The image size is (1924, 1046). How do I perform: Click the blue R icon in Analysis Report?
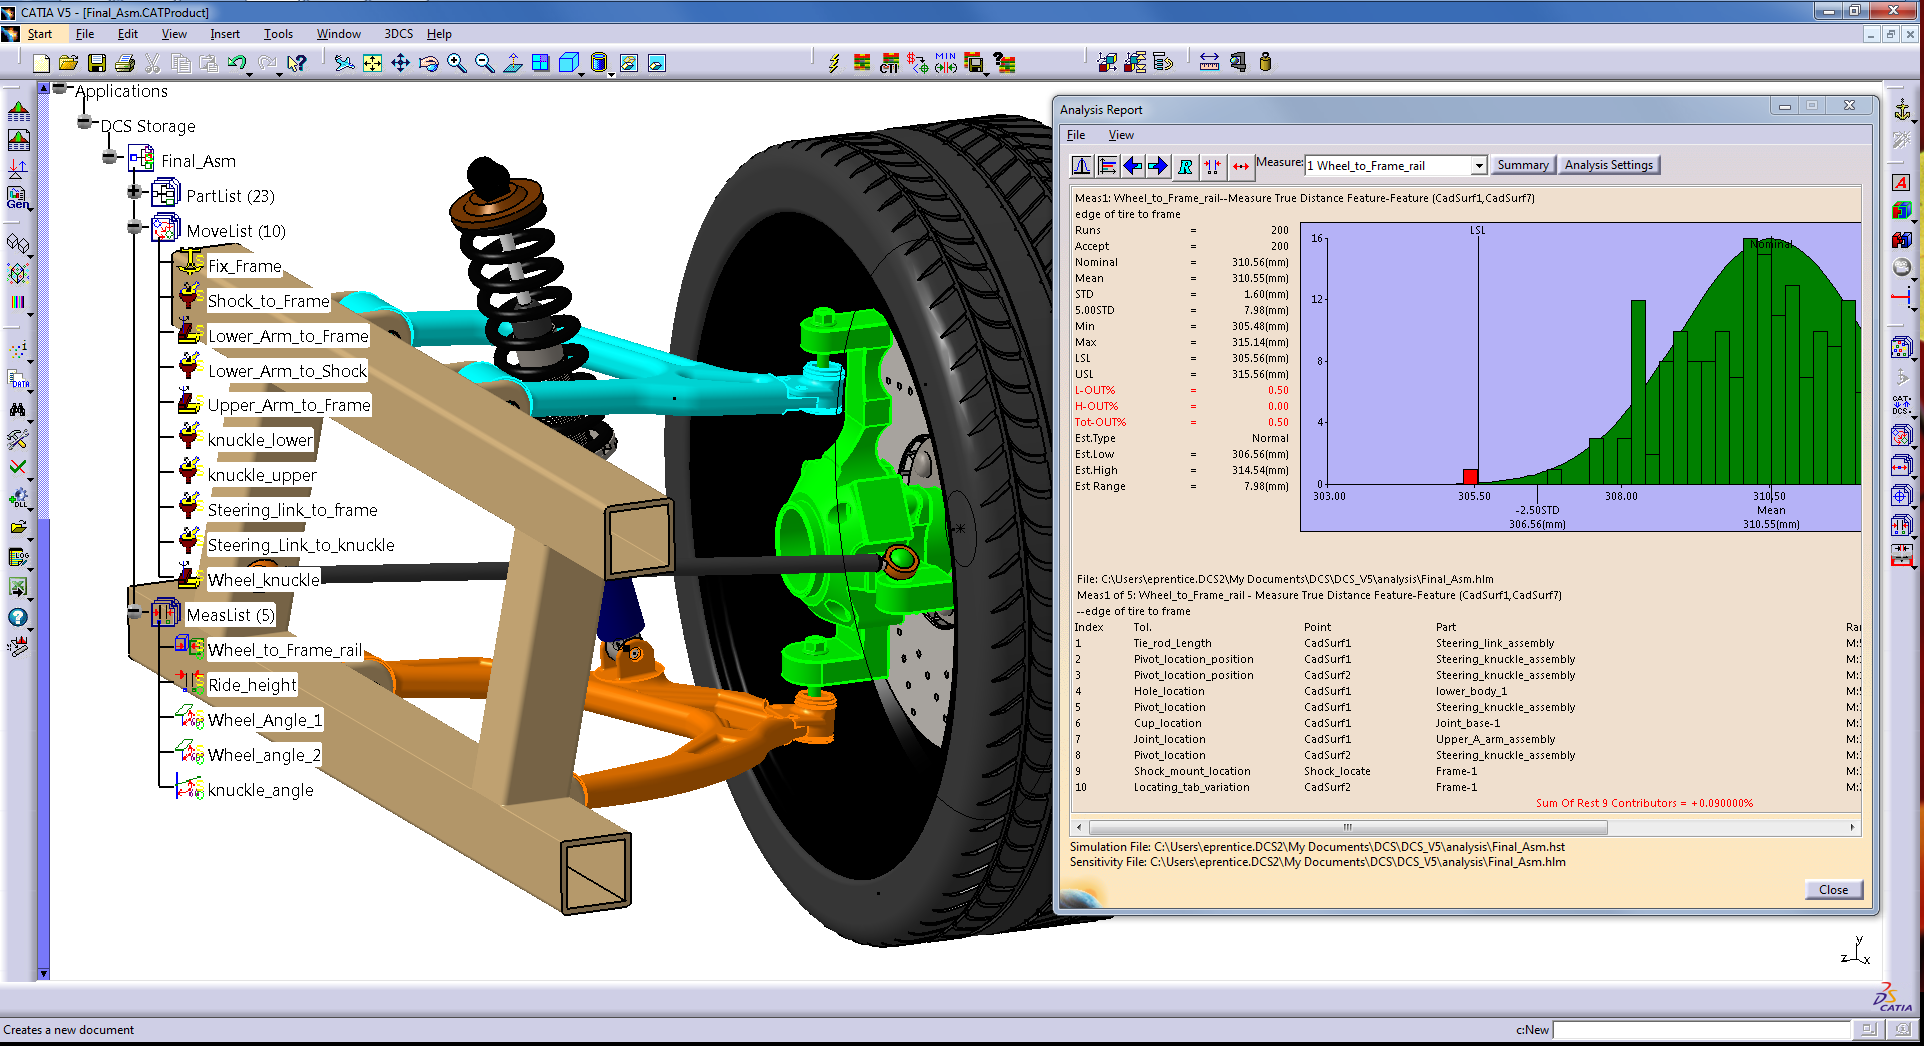click(x=1185, y=166)
